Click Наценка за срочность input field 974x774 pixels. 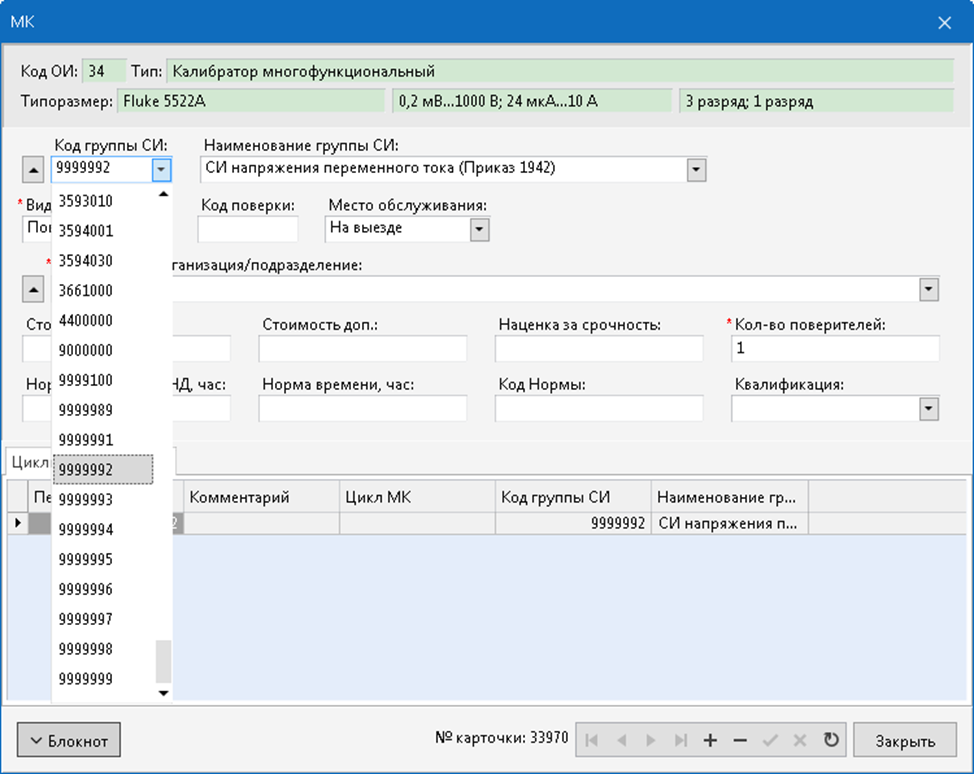pos(599,349)
